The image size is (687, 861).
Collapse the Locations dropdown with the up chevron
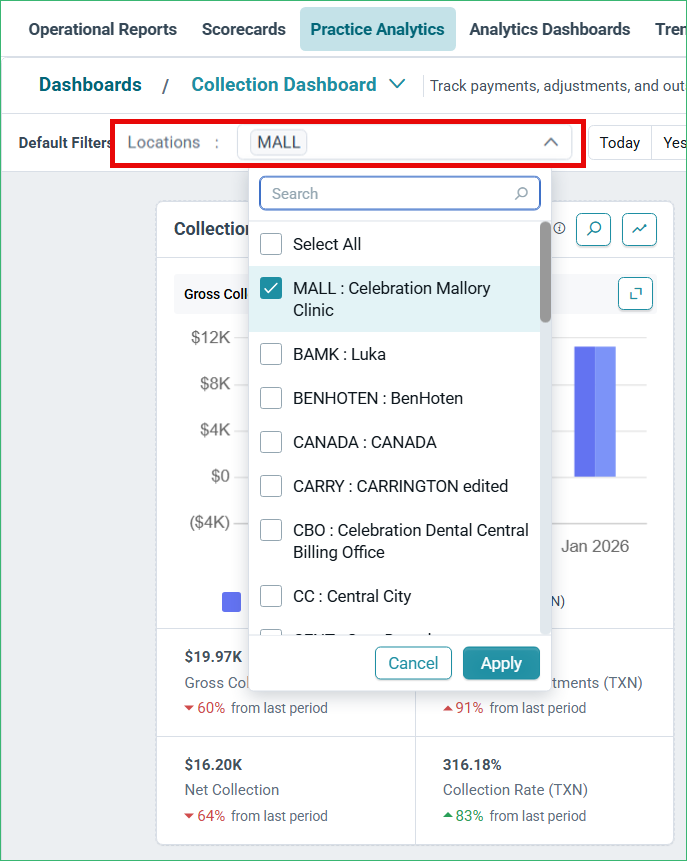(551, 142)
